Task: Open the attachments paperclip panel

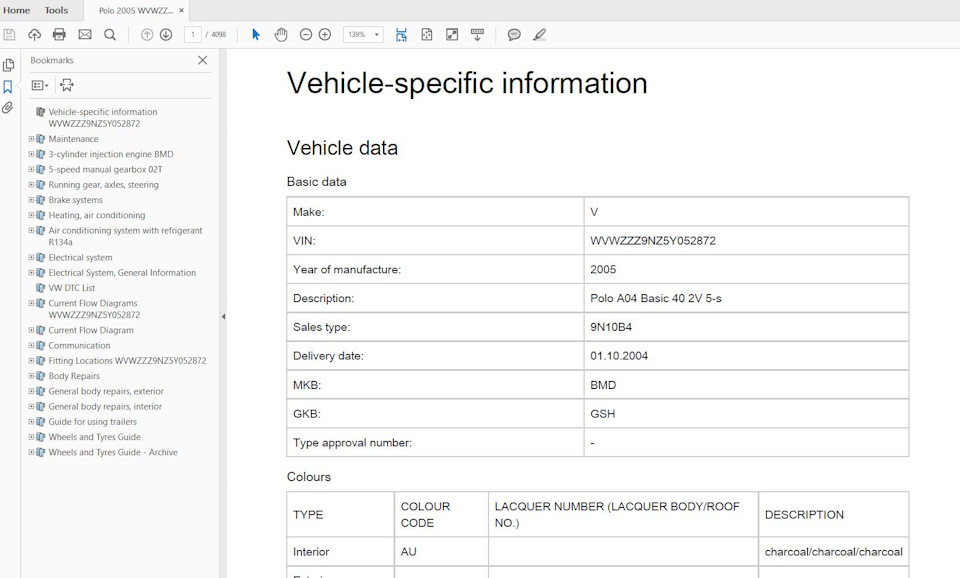Action: pyautogui.click(x=7, y=108)
